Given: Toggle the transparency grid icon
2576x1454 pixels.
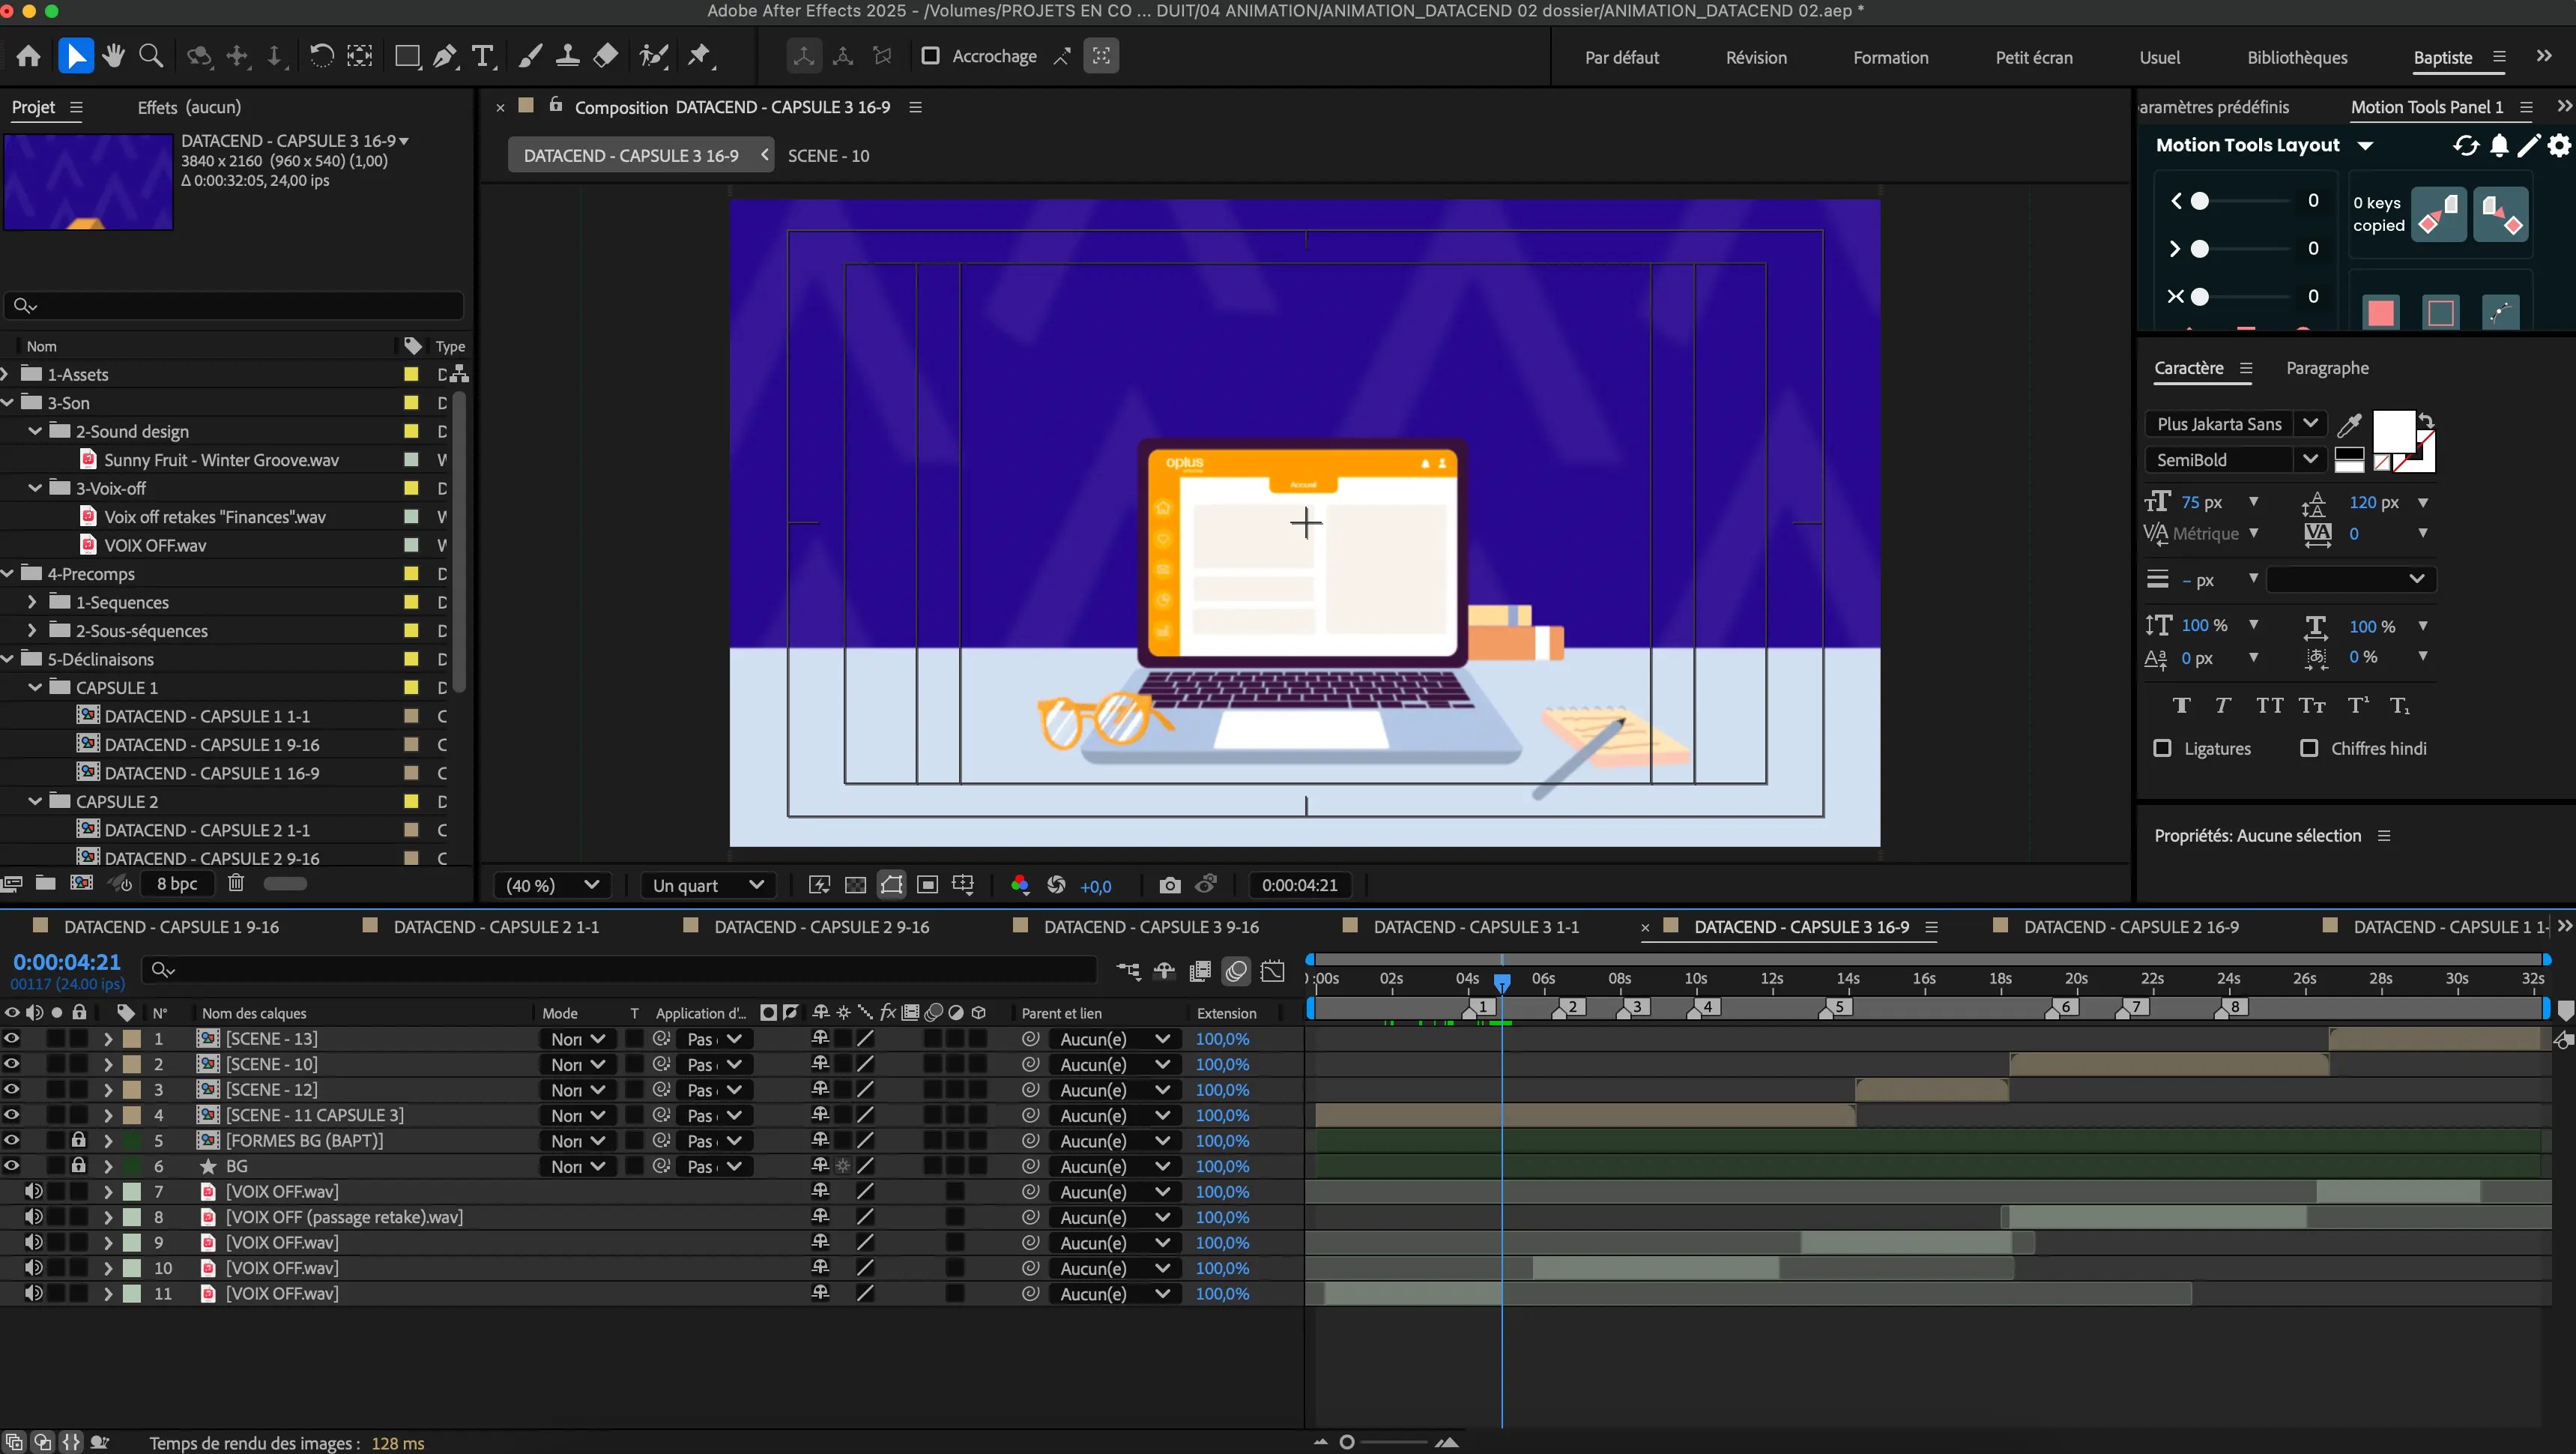Looking at the screenshot, I should click(855, 885).
